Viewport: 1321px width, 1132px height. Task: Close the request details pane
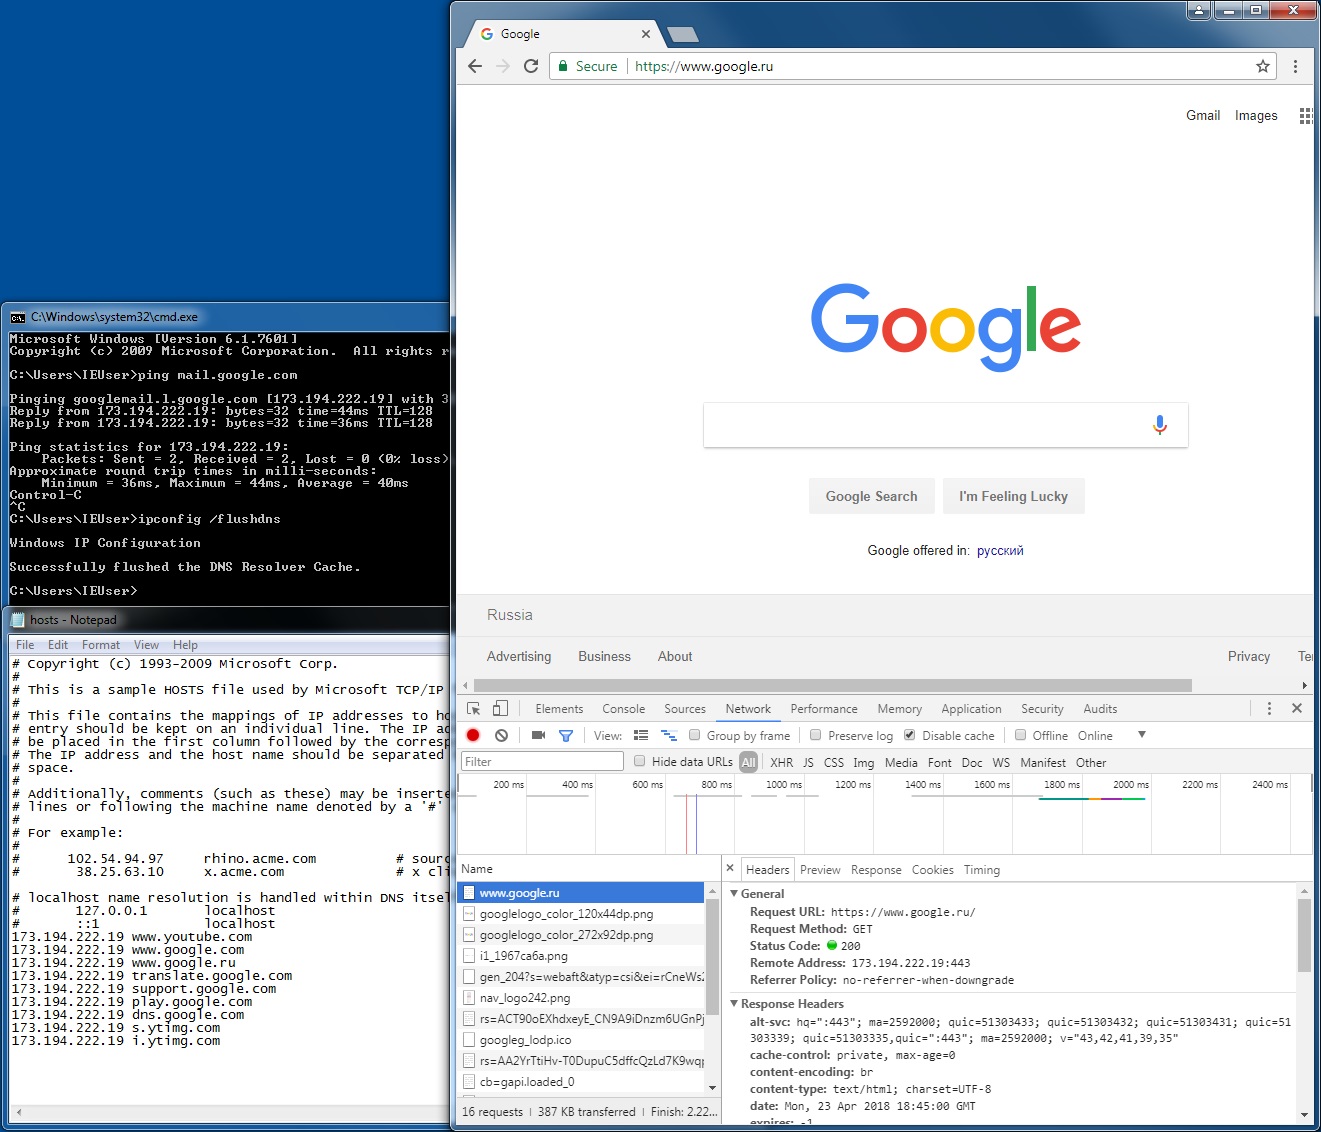click(730, 868)
